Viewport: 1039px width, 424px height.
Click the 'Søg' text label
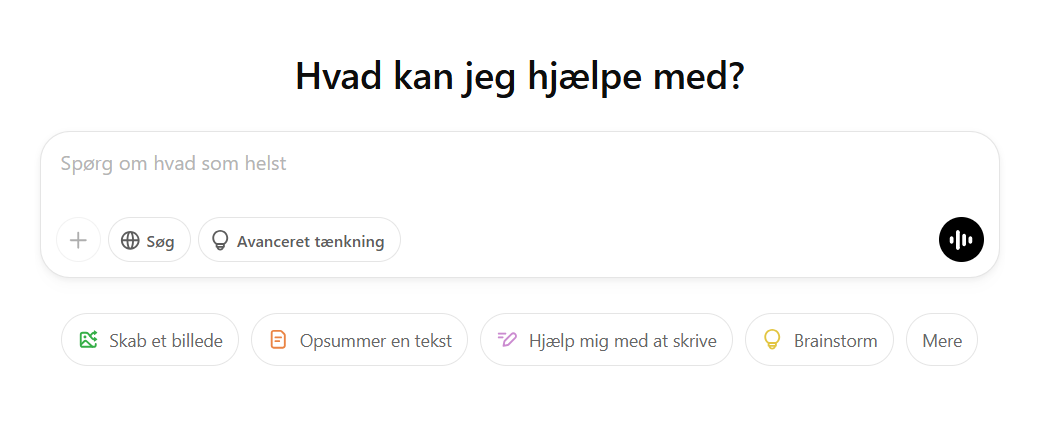[160, 242]
